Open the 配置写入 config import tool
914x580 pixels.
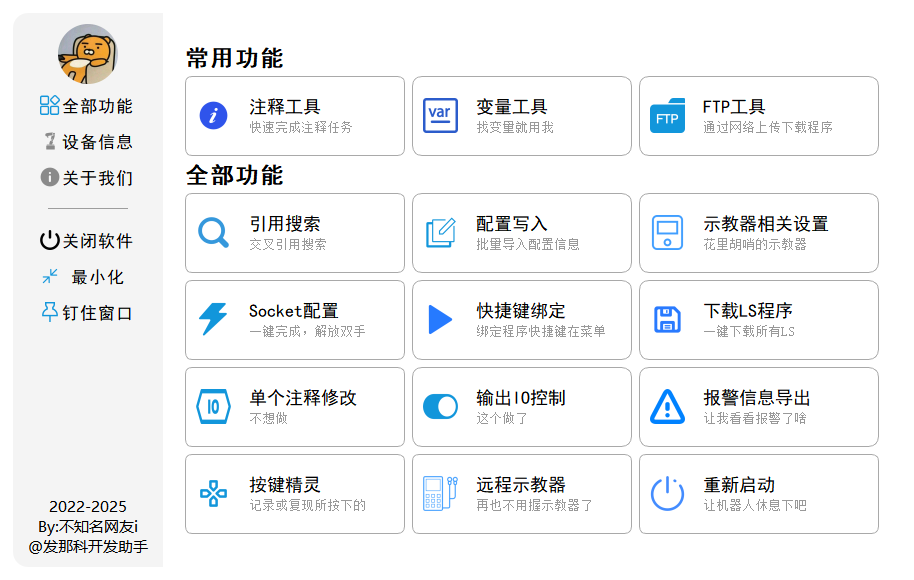[x=521, y=232]
